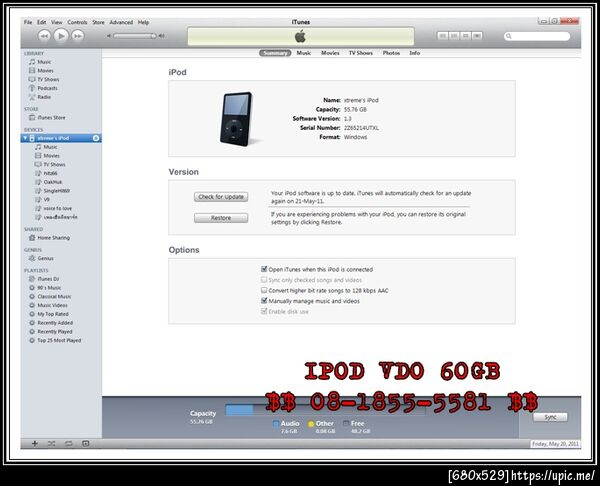Open the Controls menu
The height and width of the screenshot is (486, 600).
(x=77, y=22)
